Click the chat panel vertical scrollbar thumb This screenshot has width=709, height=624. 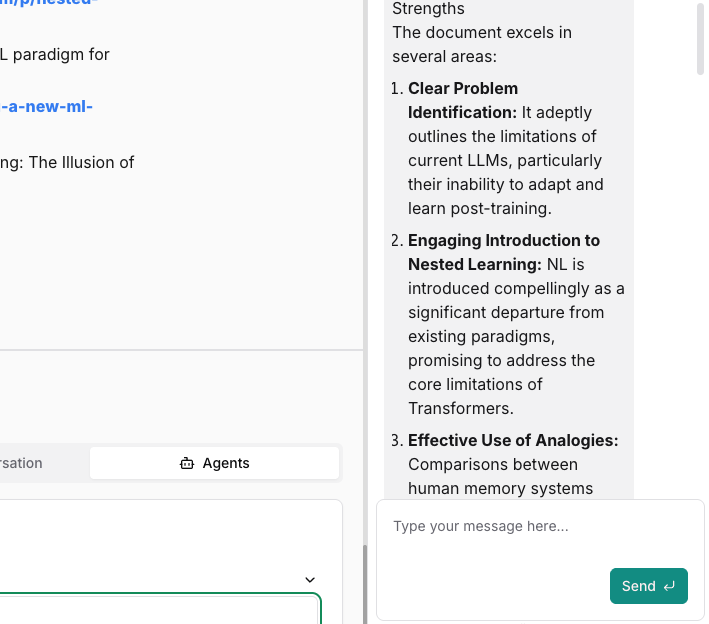coord(700,38)
